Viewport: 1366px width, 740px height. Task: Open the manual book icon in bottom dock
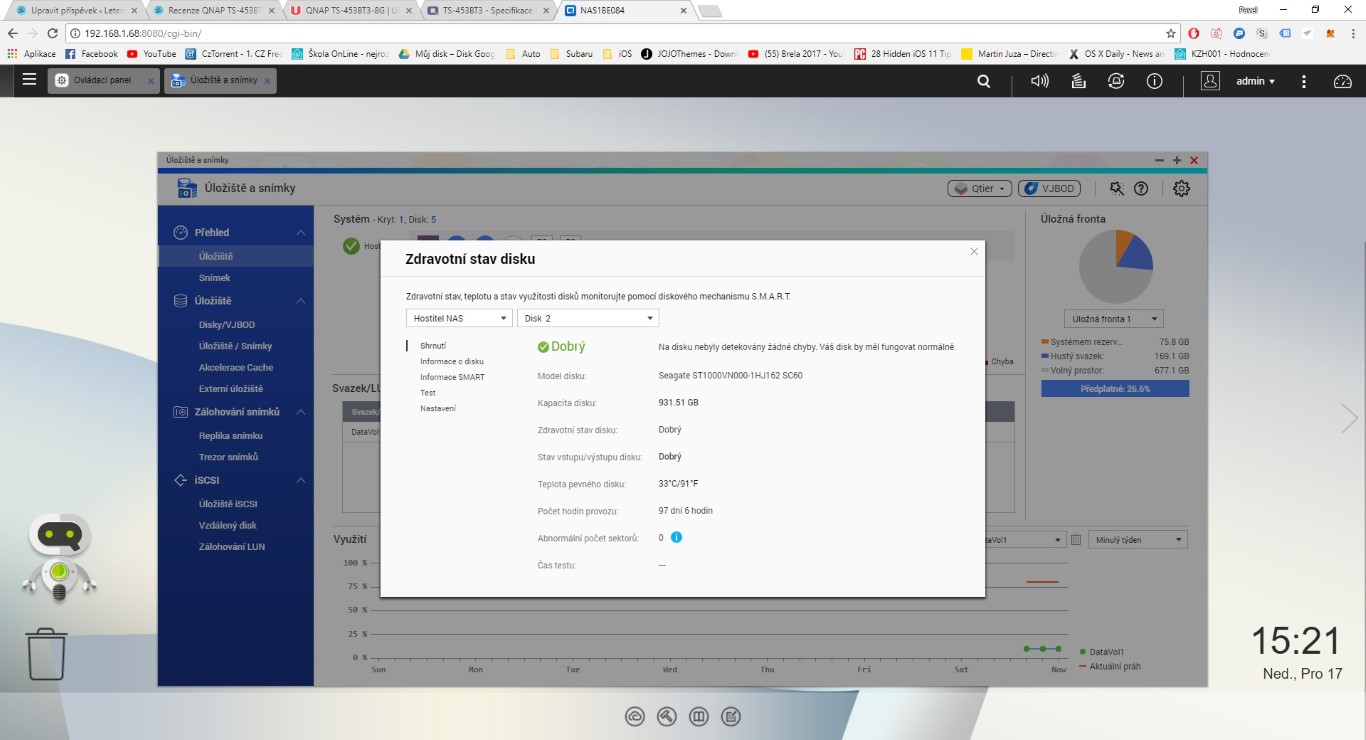tap(699, 716)
